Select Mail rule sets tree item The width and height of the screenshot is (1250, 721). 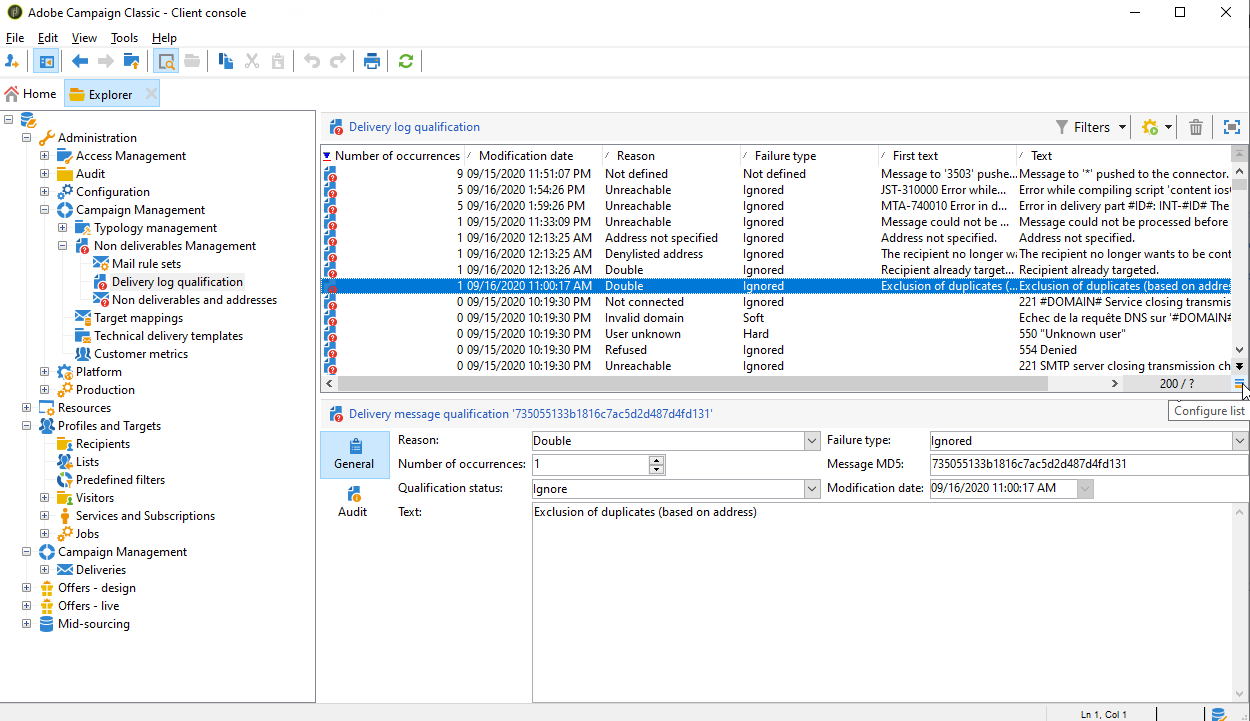pos(146,264)
